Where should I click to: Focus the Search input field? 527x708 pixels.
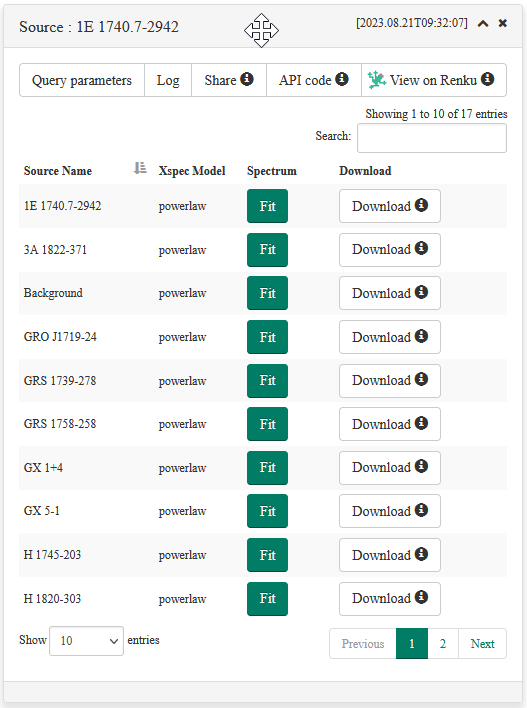432,138
